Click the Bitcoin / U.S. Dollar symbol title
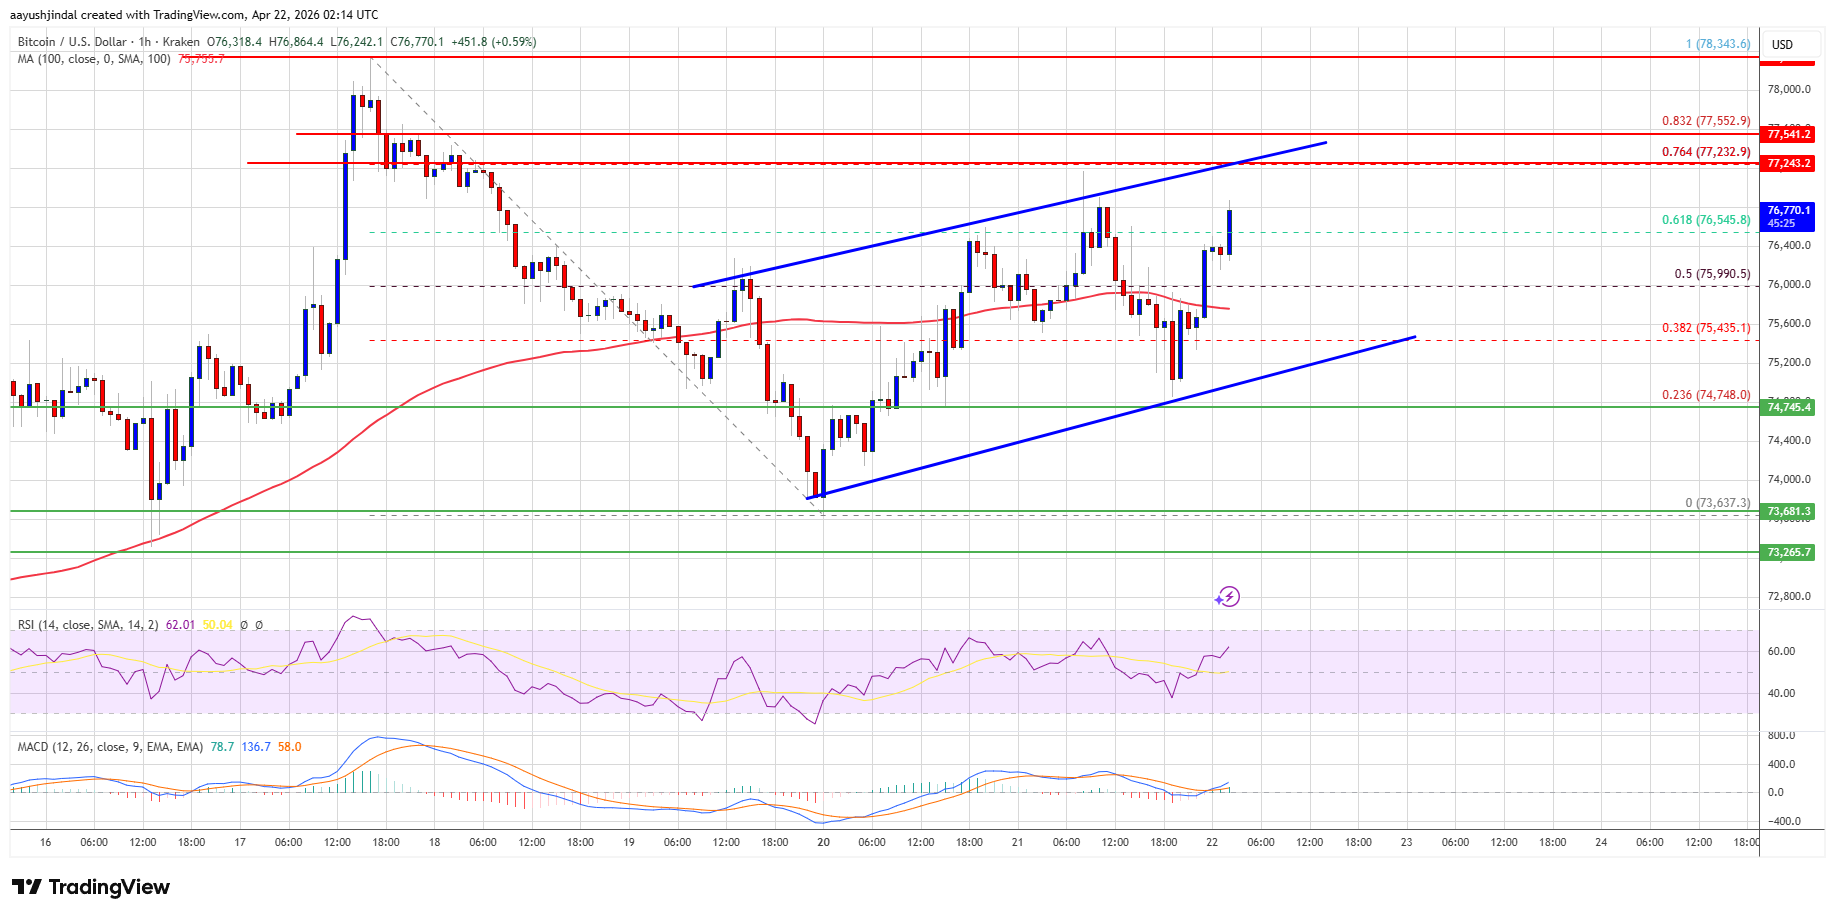Image resolution: width=1835 pixels, height=917 pixels. (x=72, y=42)
